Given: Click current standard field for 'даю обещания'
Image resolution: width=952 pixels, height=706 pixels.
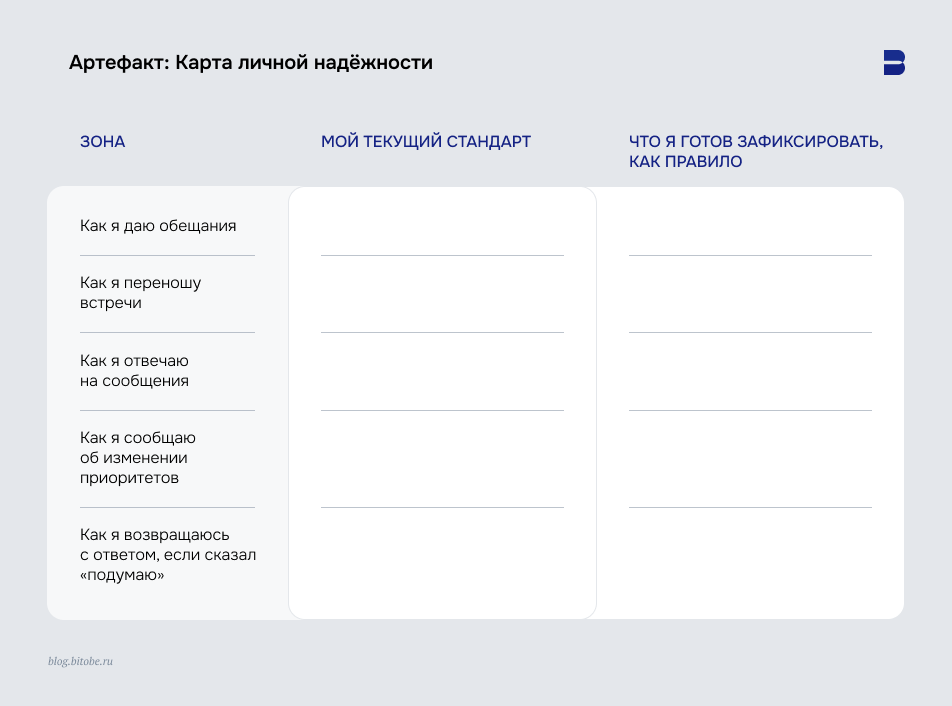Looking at the screenshot, I should (442, 226).
